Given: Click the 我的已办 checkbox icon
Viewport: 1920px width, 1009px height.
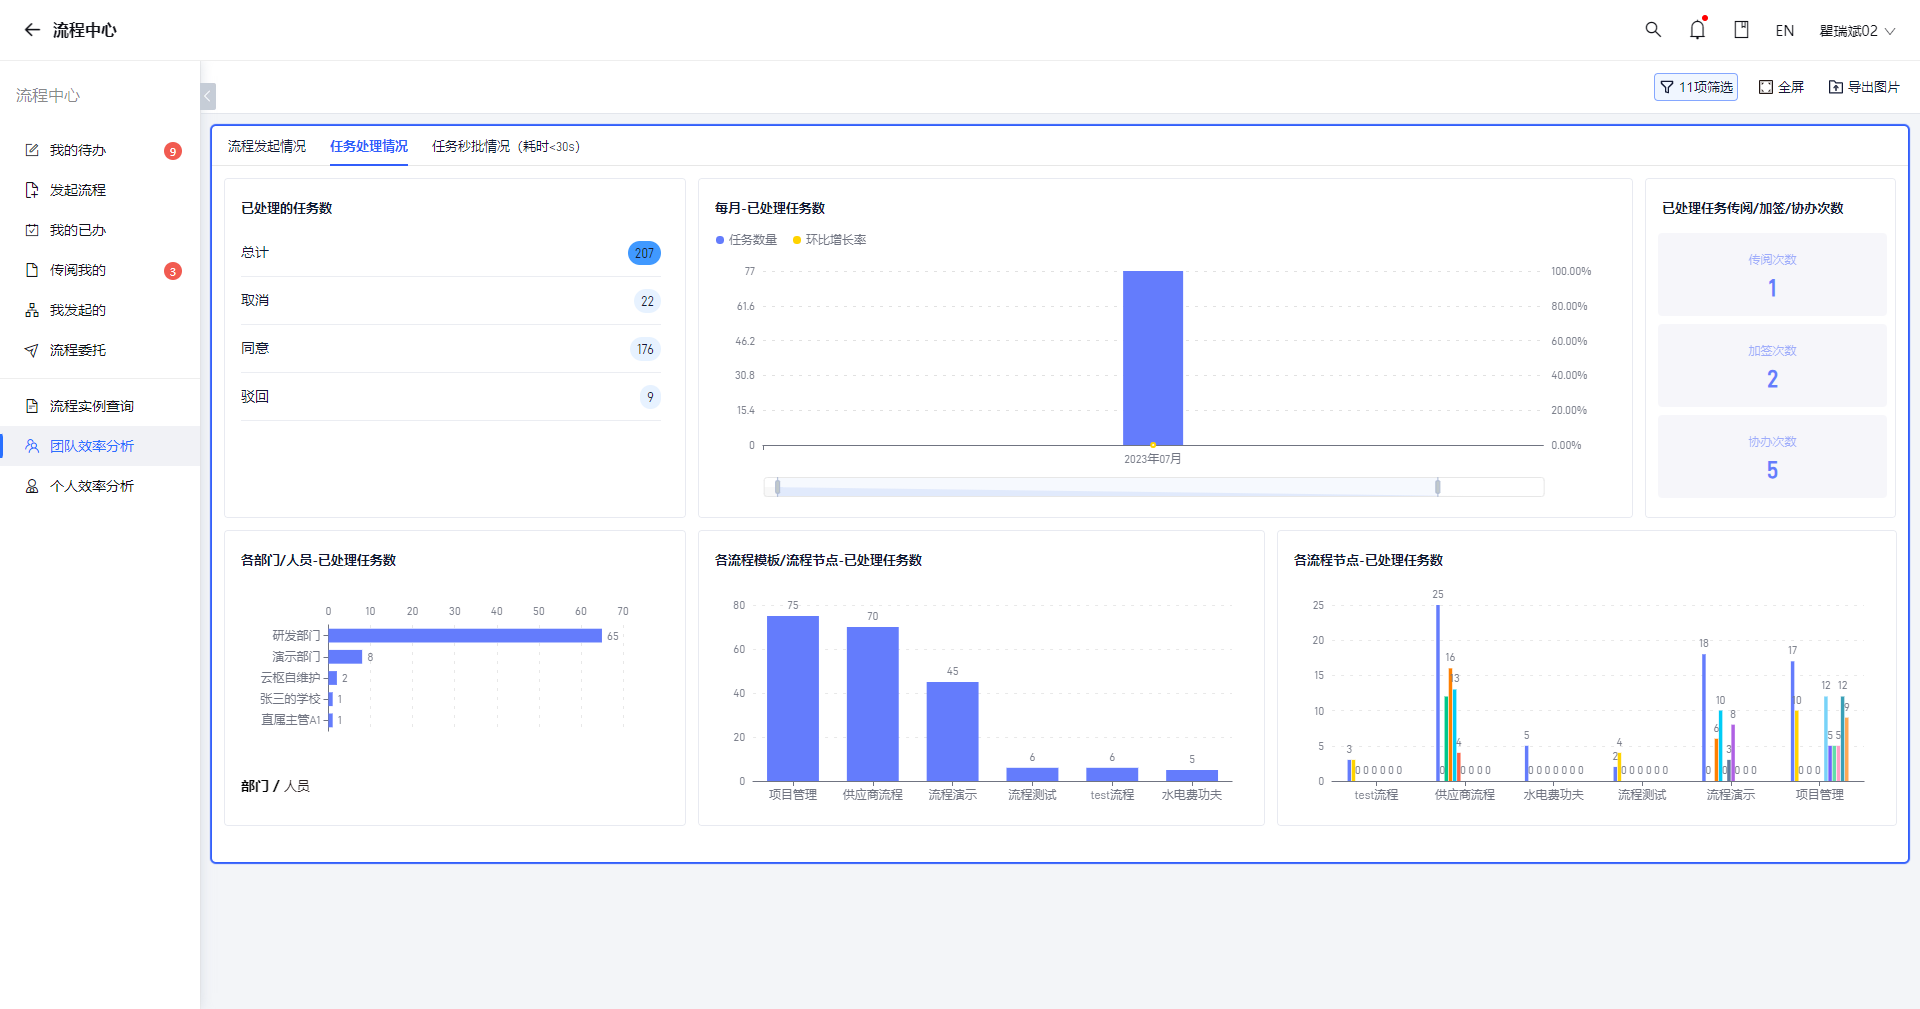Looking at the screenshot, I should (32, 230).
